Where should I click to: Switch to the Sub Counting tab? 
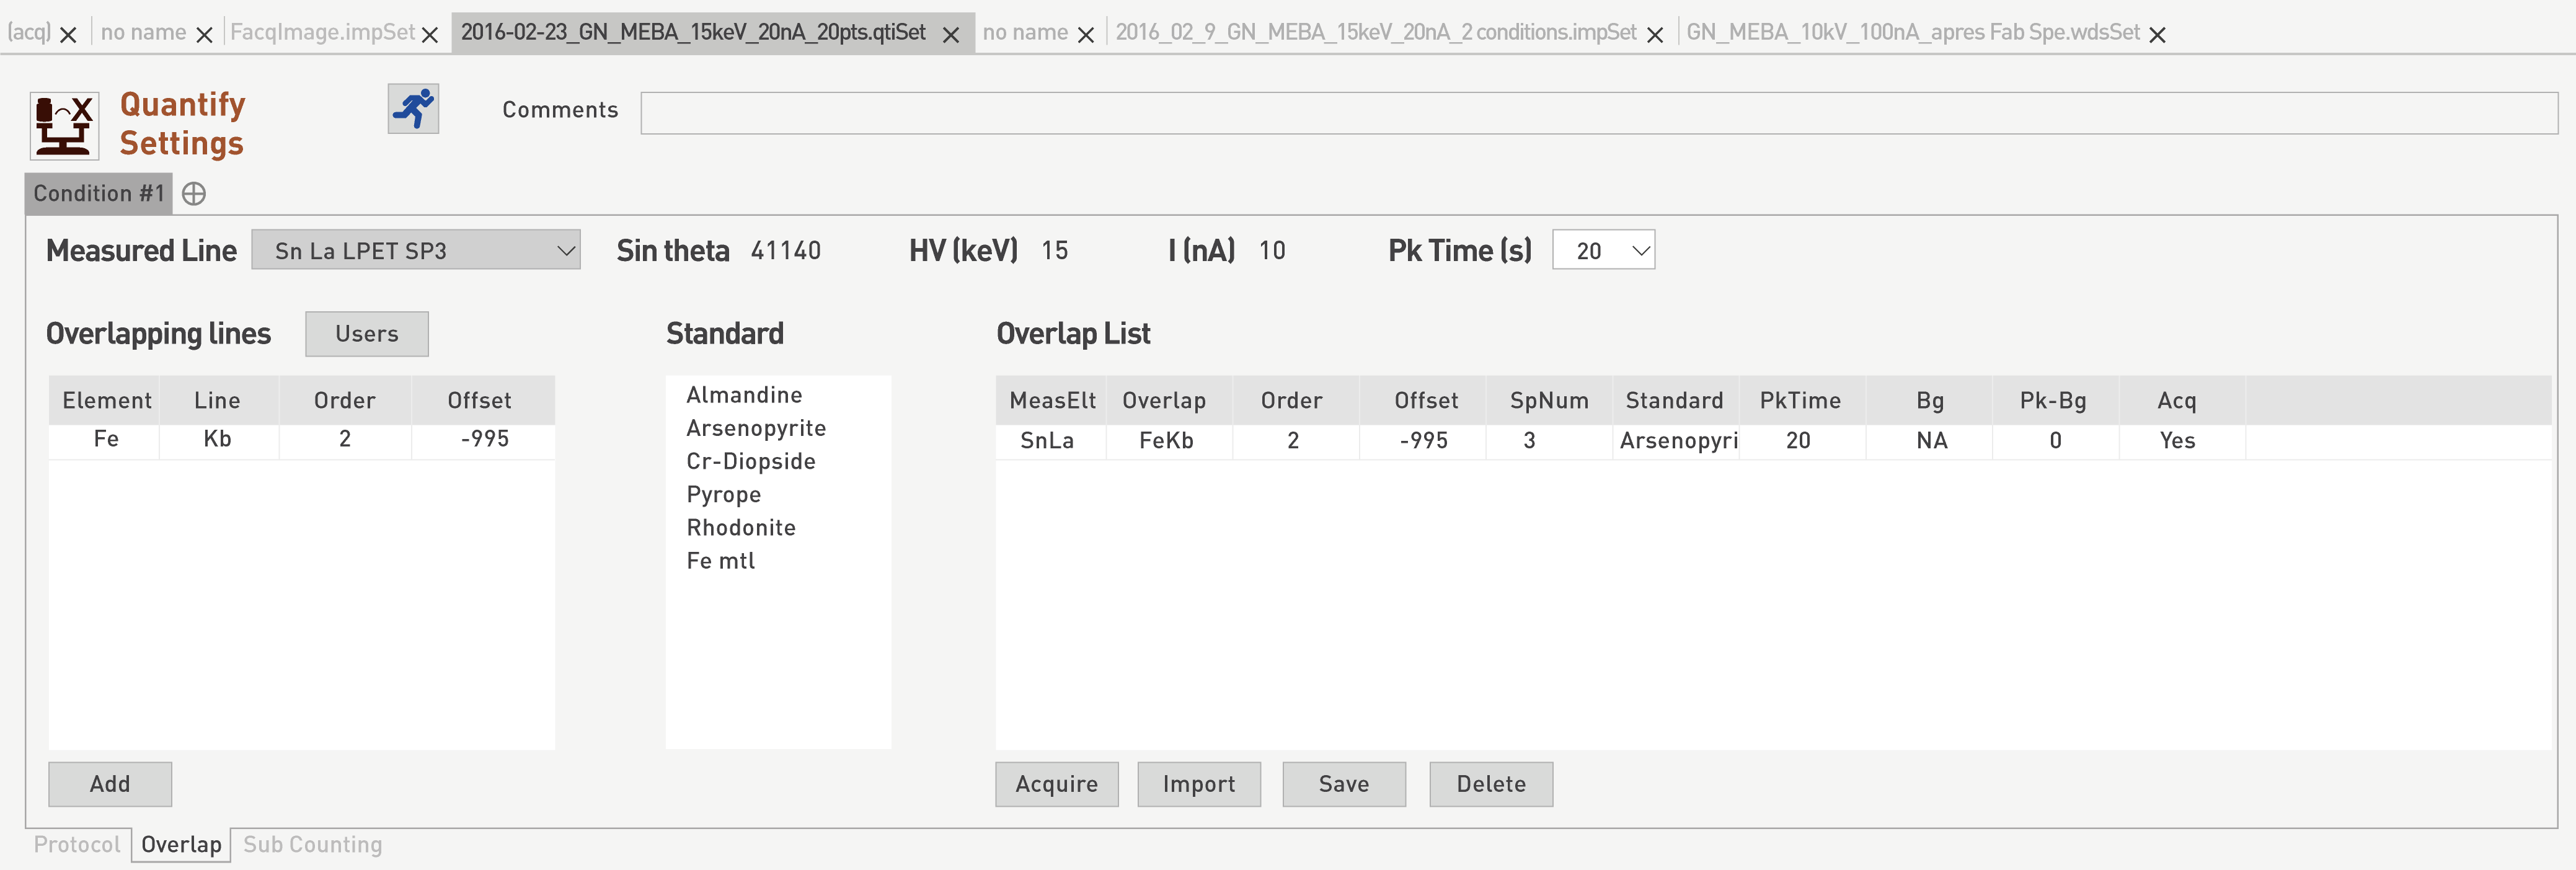(x=312, y=845)
